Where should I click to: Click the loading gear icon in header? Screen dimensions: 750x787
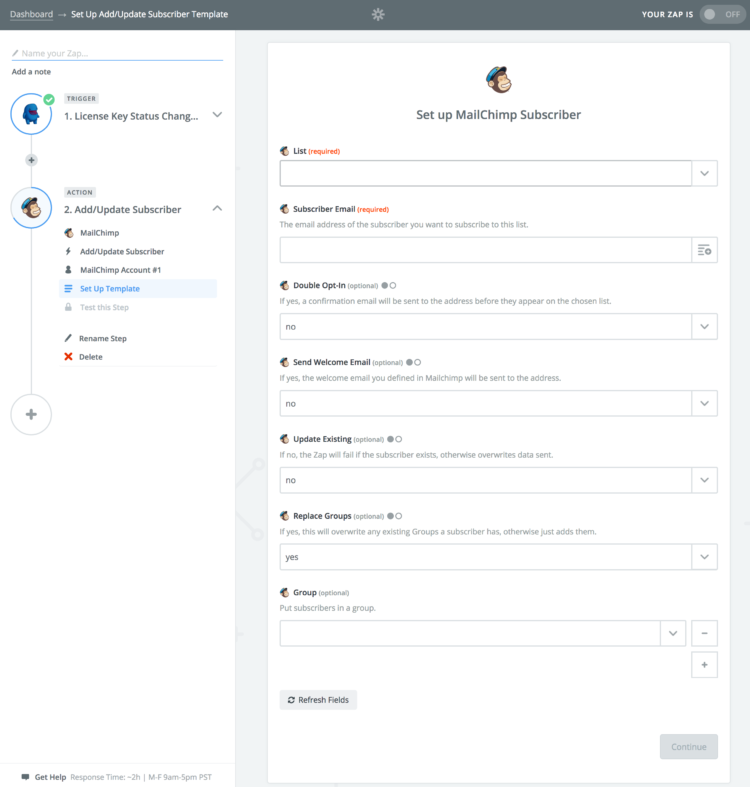[378, 15]
